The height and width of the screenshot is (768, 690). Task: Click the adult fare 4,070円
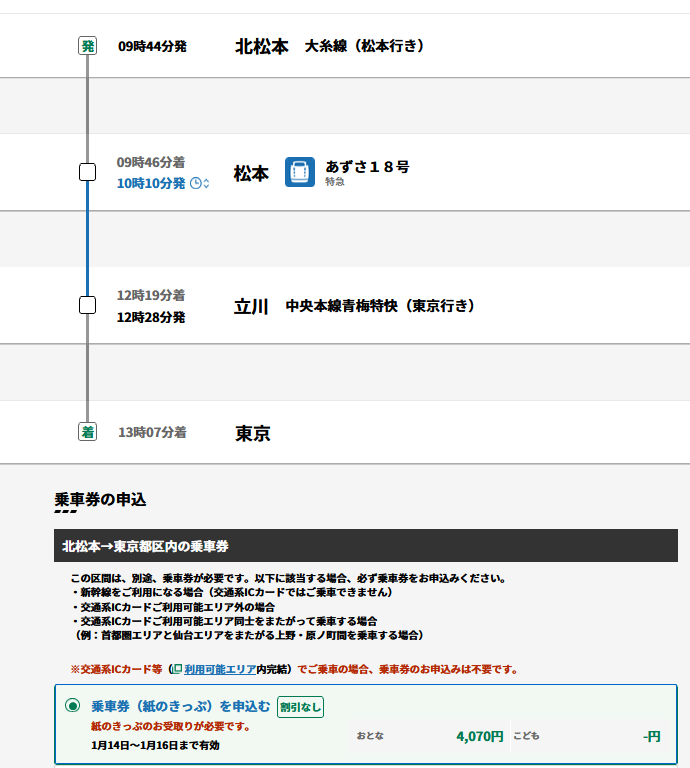tap(480, 736)
